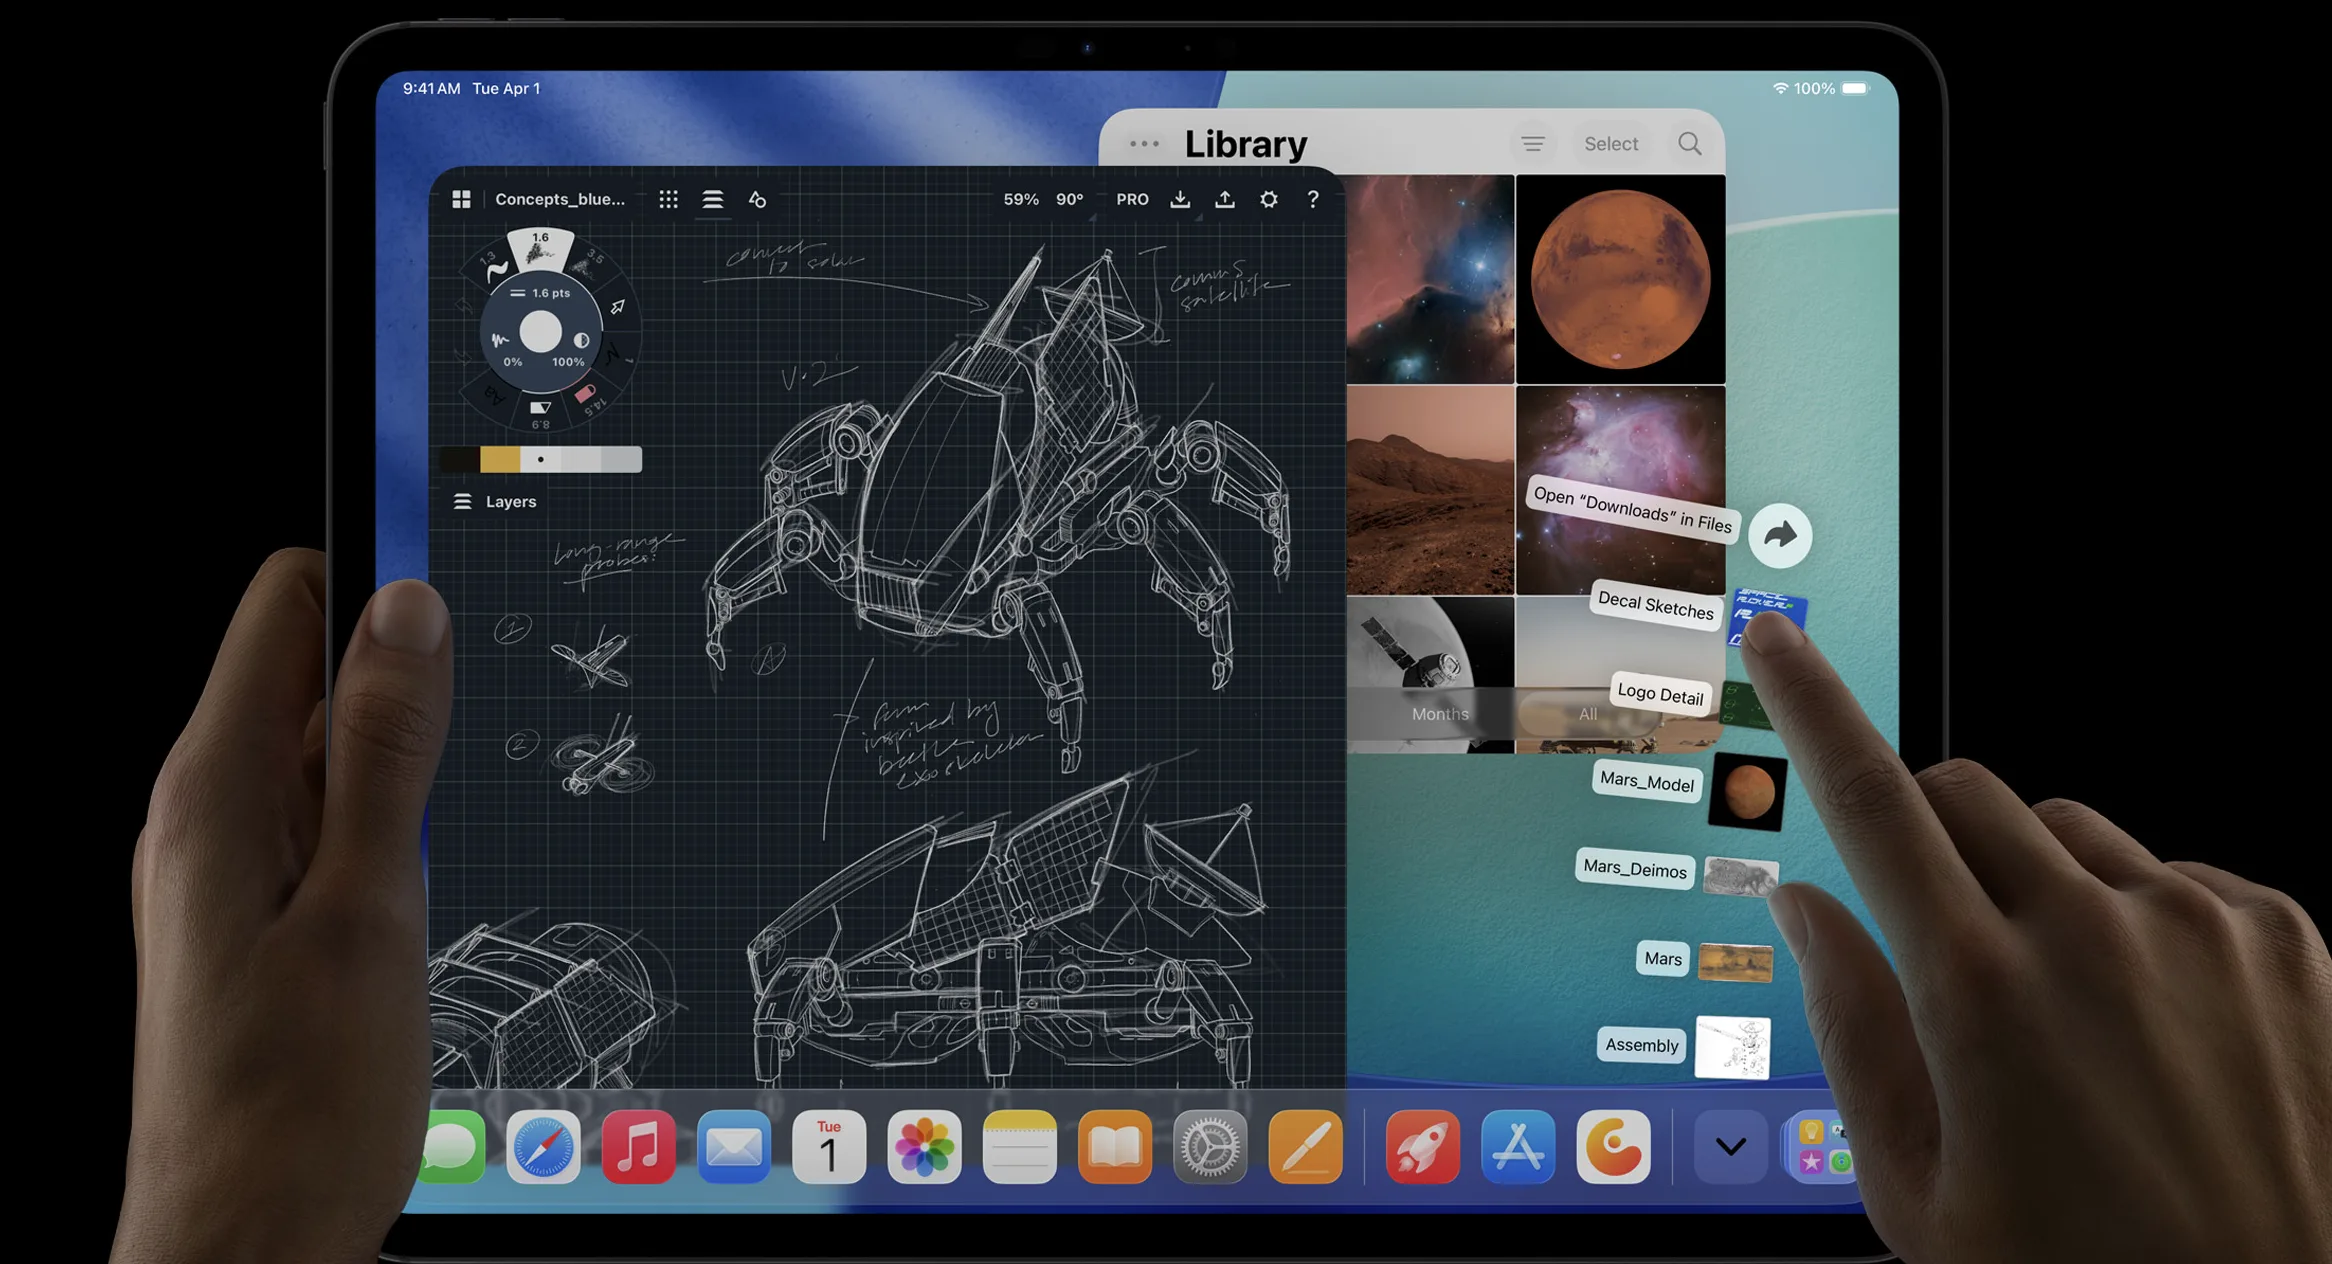
Task: Open Concepts settings via the gear icon
Action: 1269,199
